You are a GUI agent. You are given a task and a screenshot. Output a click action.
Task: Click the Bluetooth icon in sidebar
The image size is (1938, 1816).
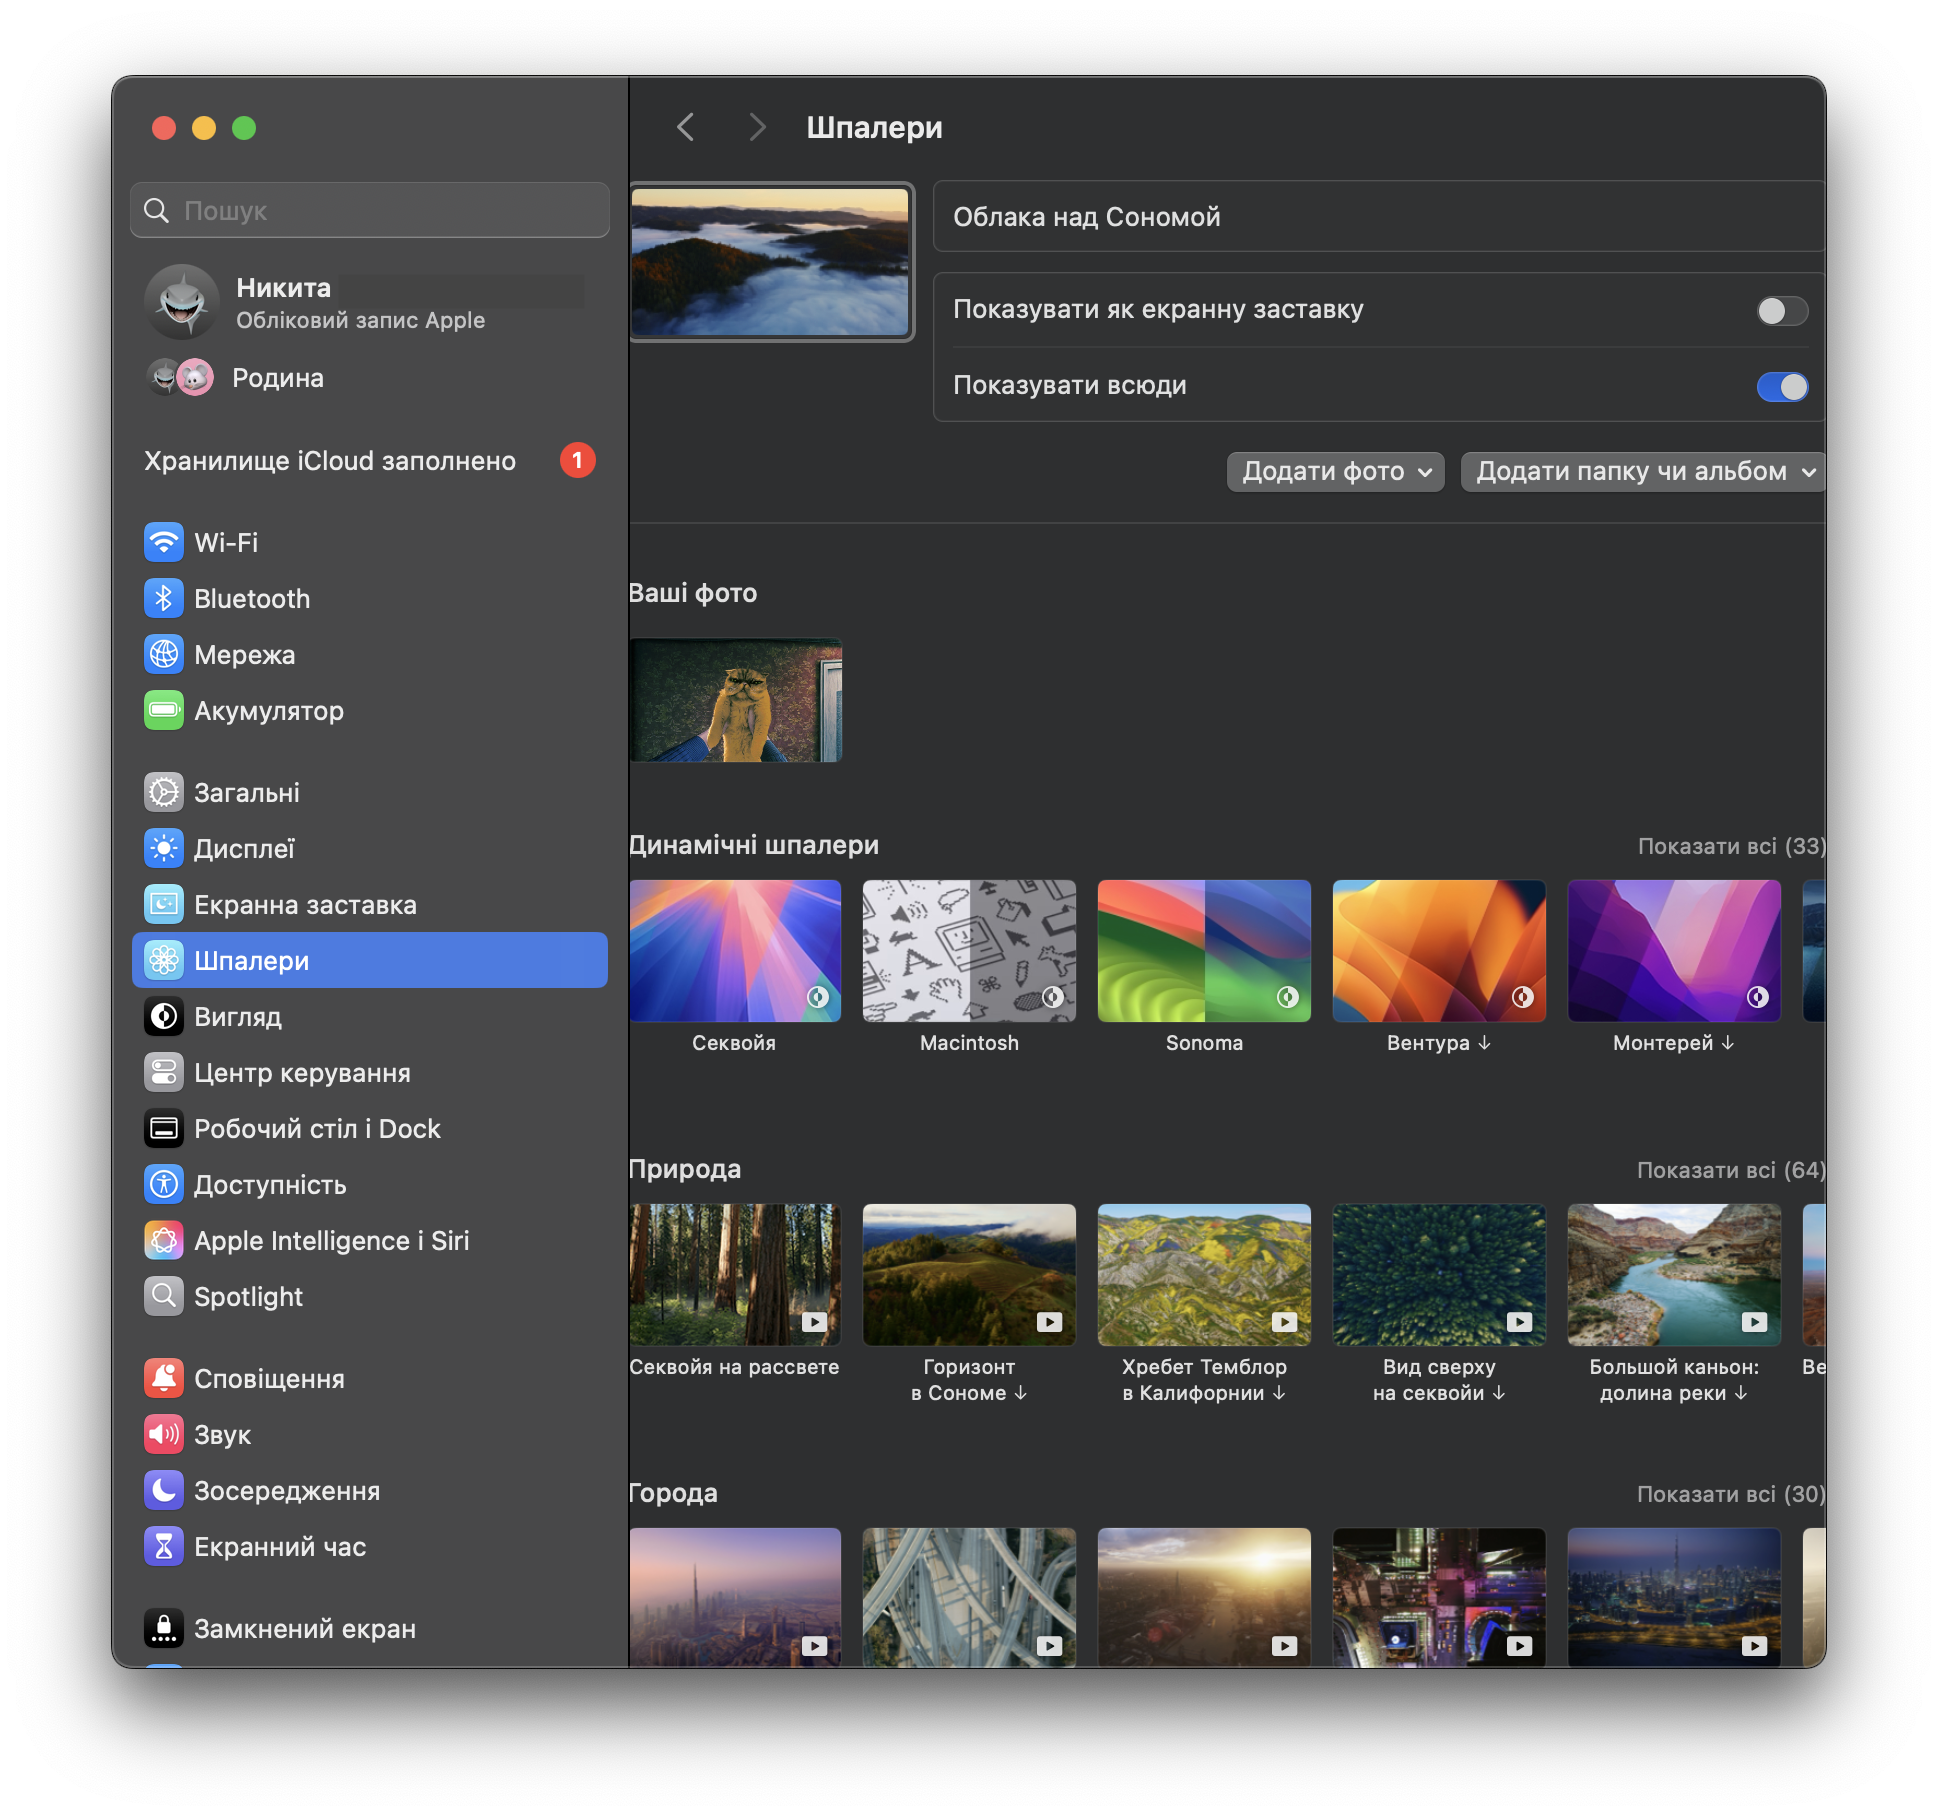pos(163,599)
